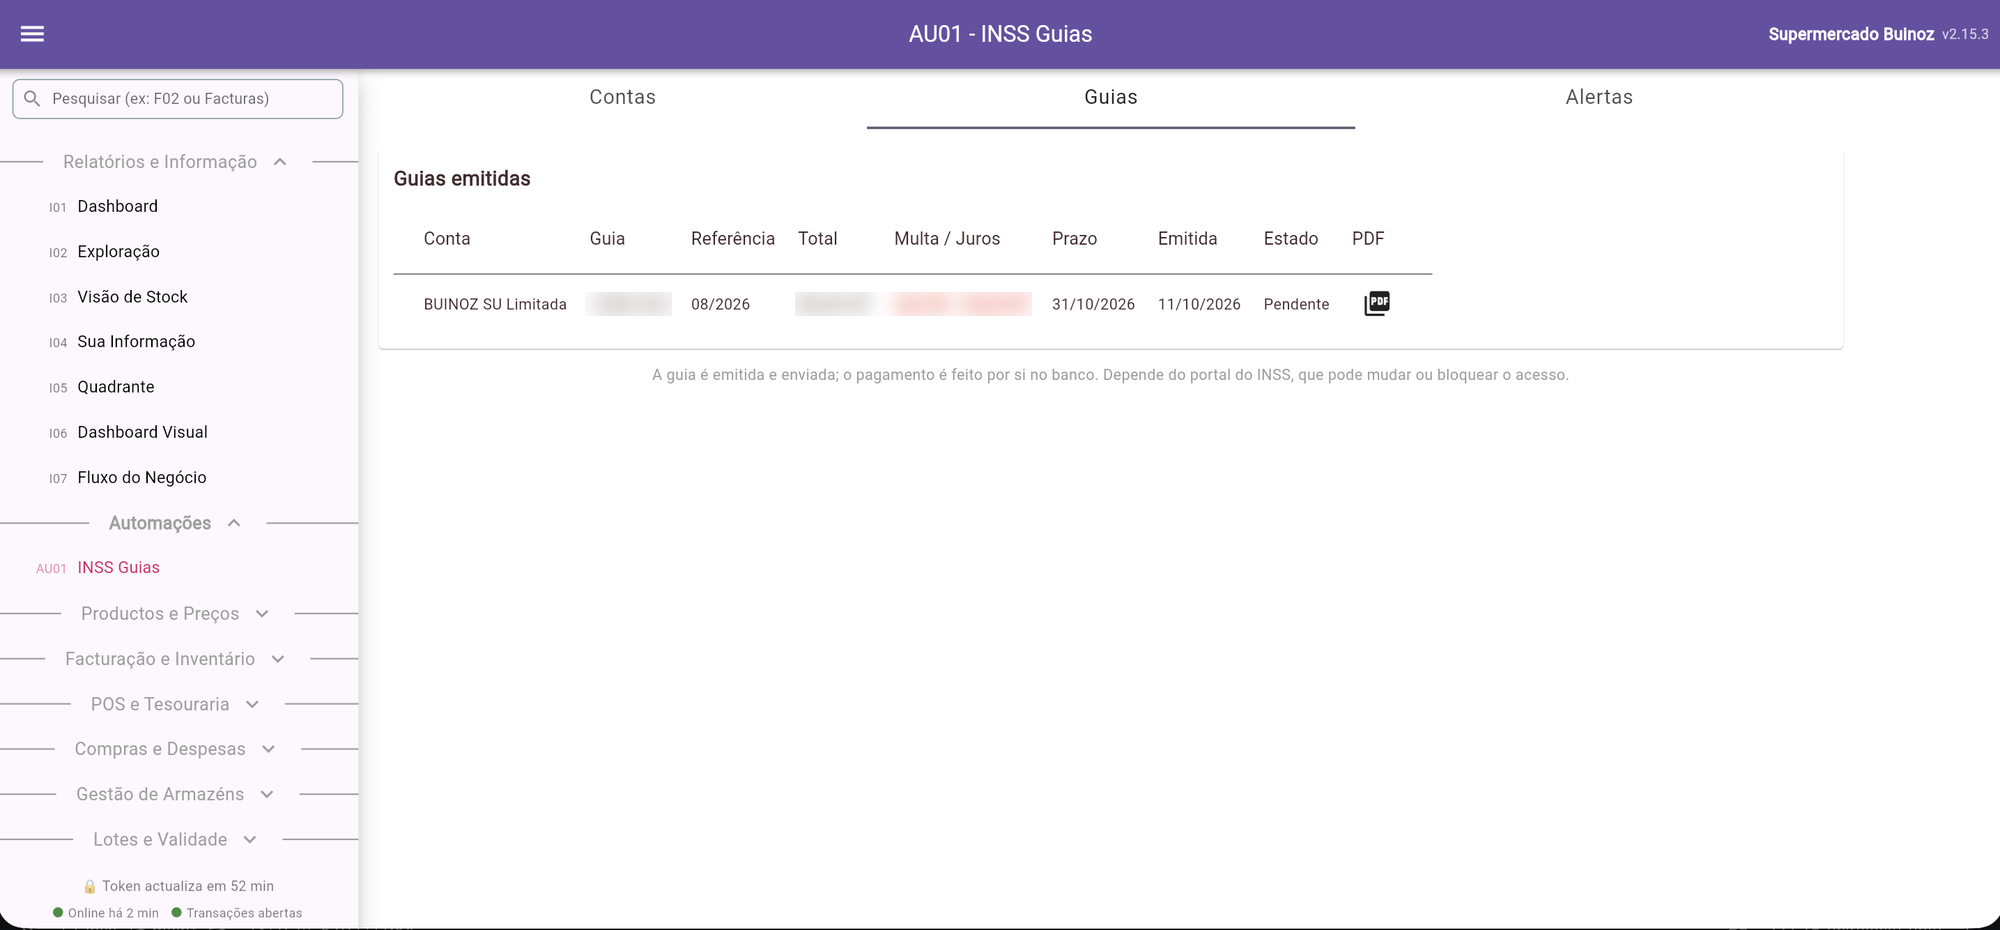Click the Conta column header
The width and height of the screenshot is (2000, 930).
[x=446, y=239]
